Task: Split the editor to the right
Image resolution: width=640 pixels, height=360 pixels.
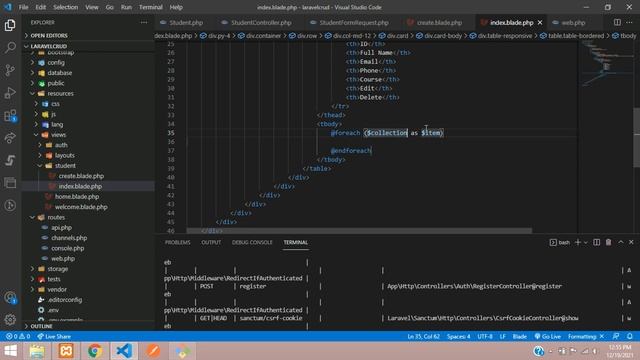Action: click(617, 22)
